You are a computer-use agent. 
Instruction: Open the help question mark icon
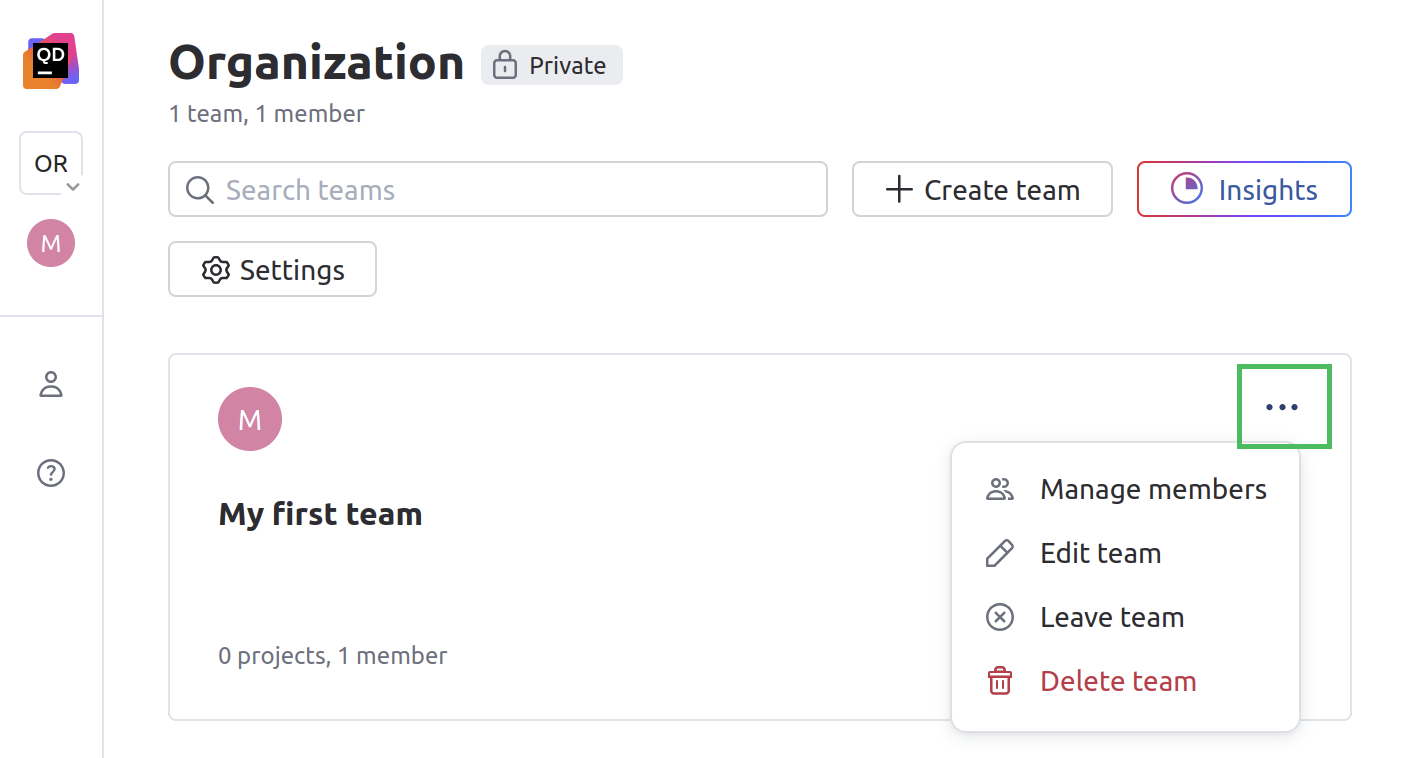[x=51, y=473]
